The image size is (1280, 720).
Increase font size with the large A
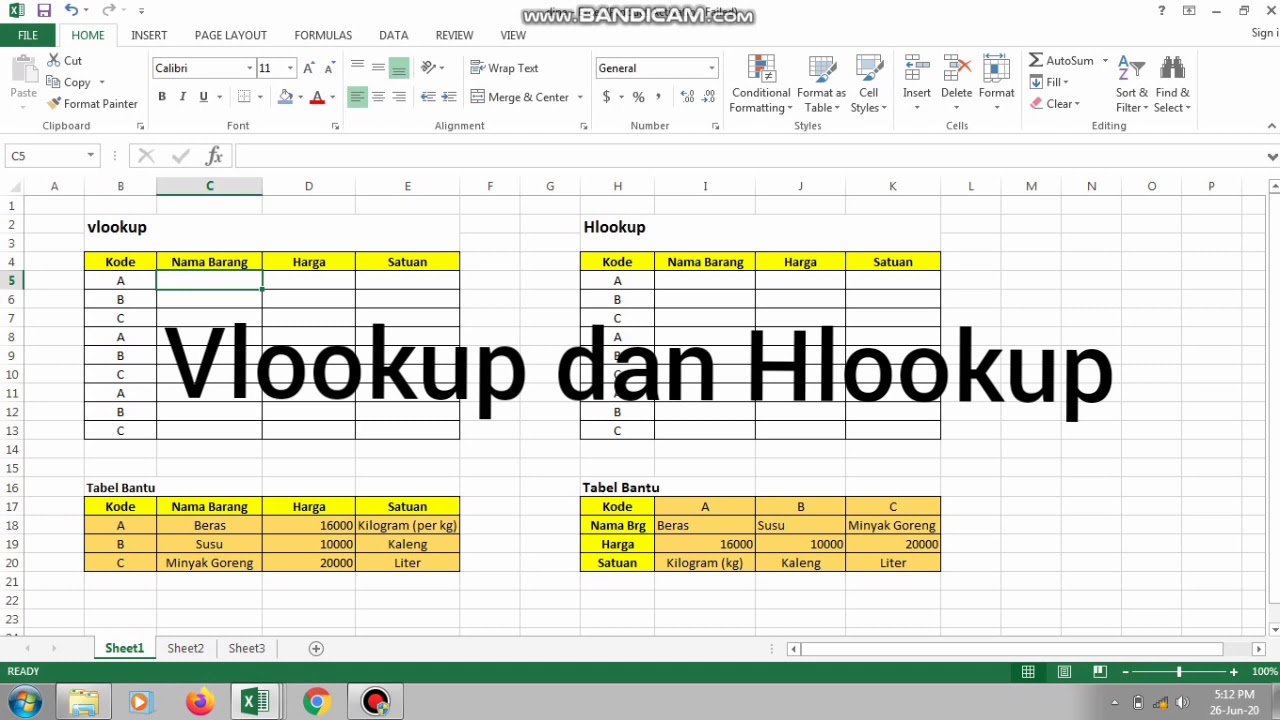[309, 68]
